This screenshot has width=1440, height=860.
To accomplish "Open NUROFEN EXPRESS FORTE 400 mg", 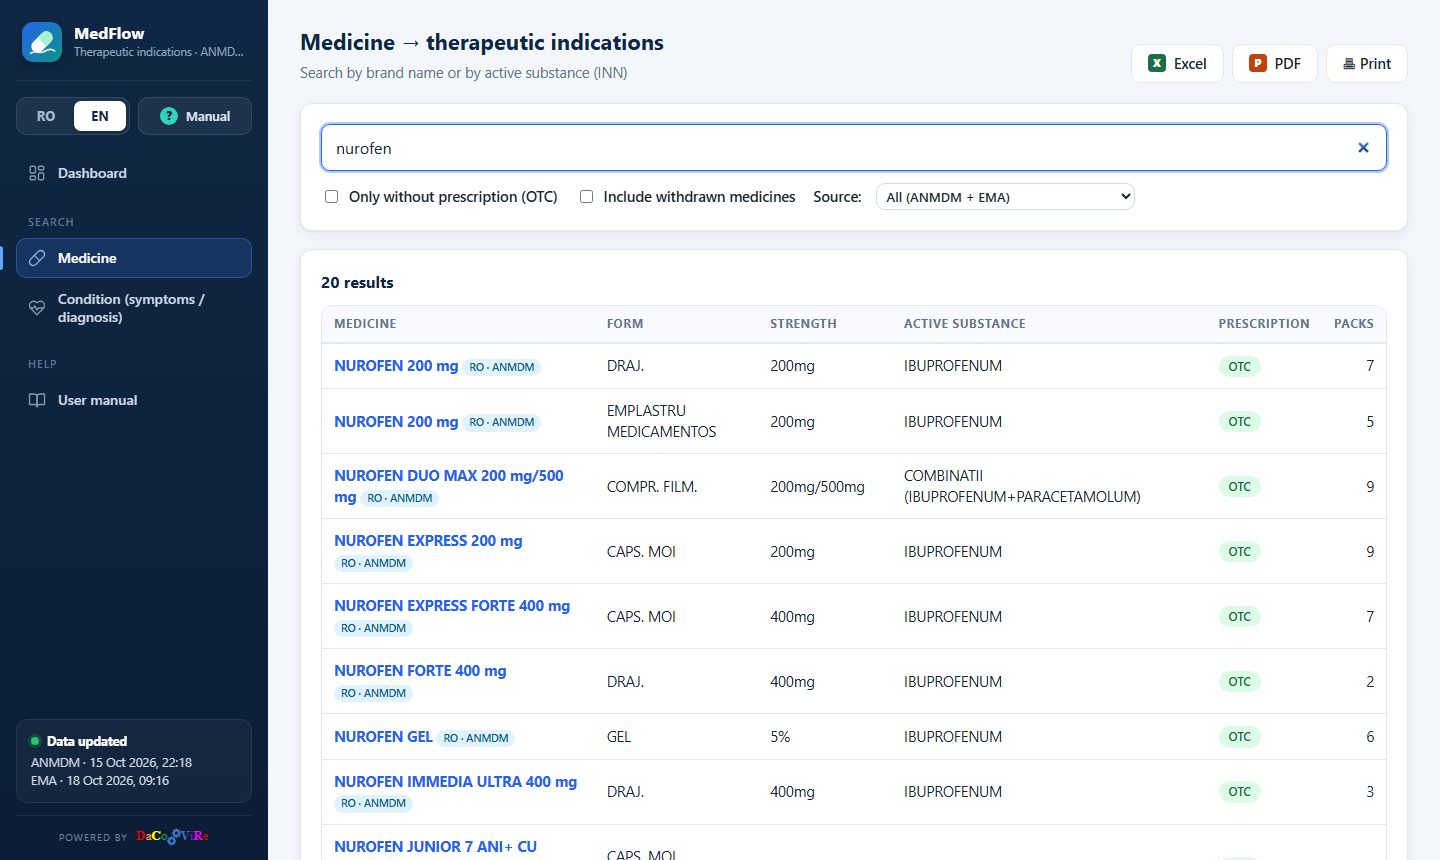I will [x=452, y=606].
